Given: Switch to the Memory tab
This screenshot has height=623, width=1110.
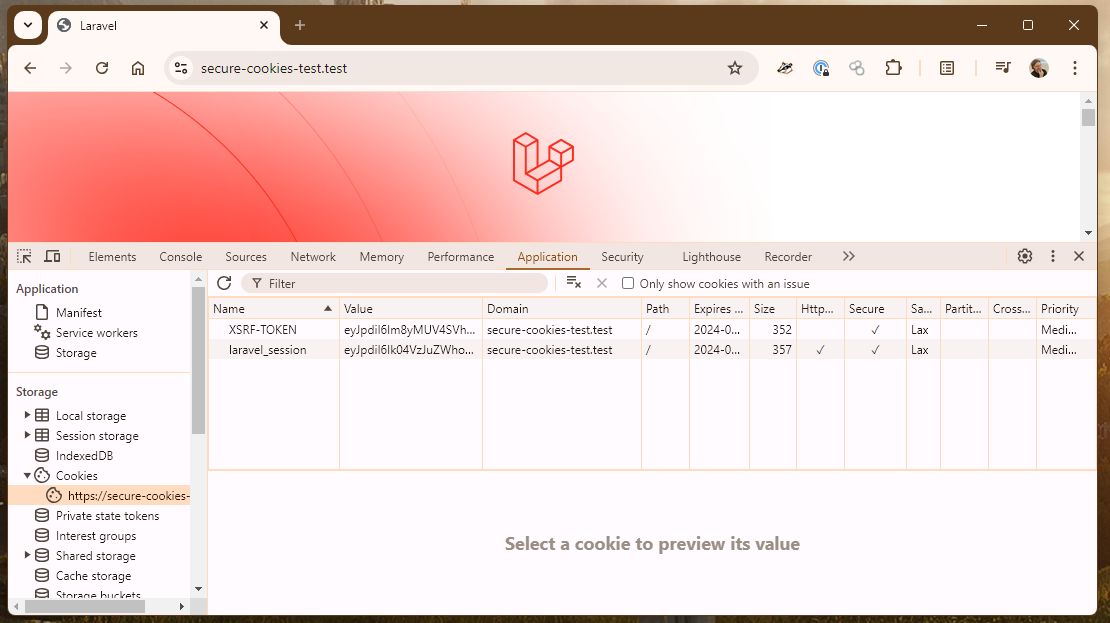Looking at the screenshot, I should pos(382,257).
